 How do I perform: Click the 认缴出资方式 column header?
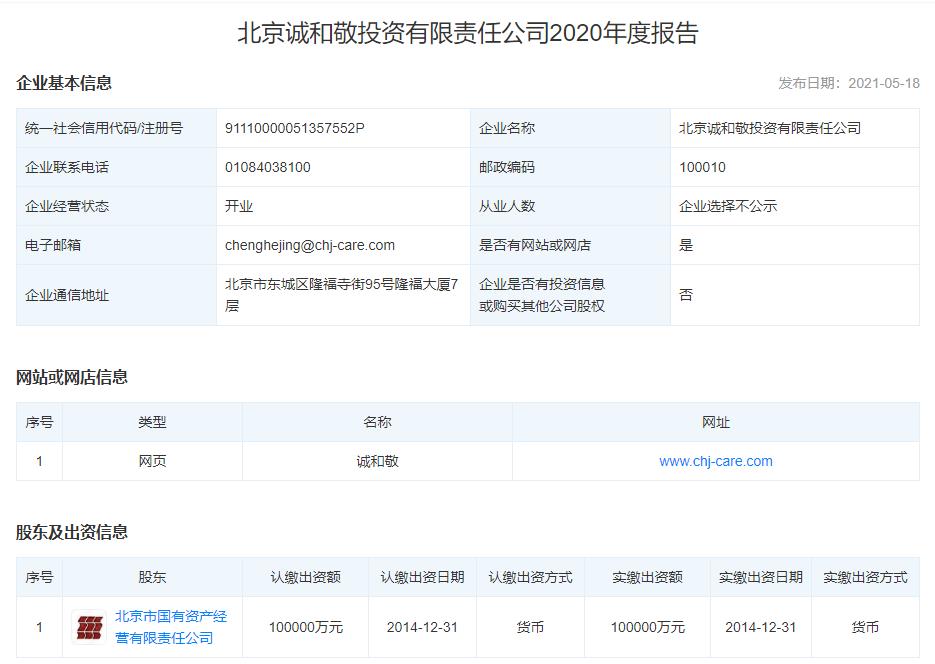coord(530,578)
